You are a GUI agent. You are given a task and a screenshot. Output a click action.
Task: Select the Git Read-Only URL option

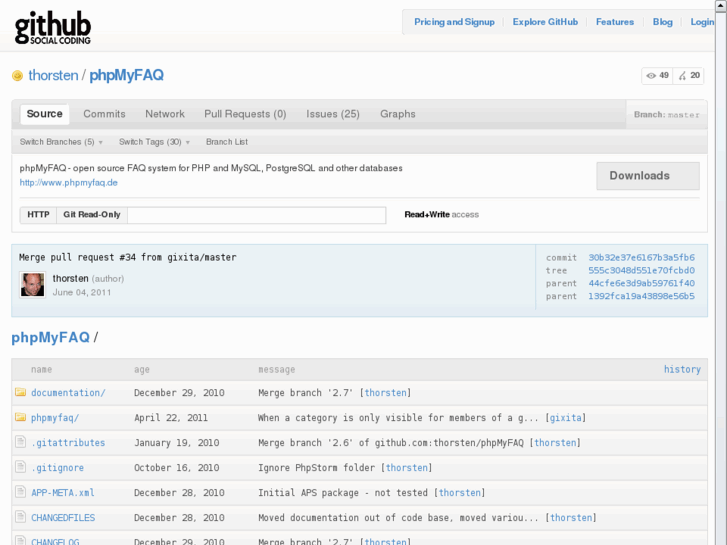coord(92,215)
